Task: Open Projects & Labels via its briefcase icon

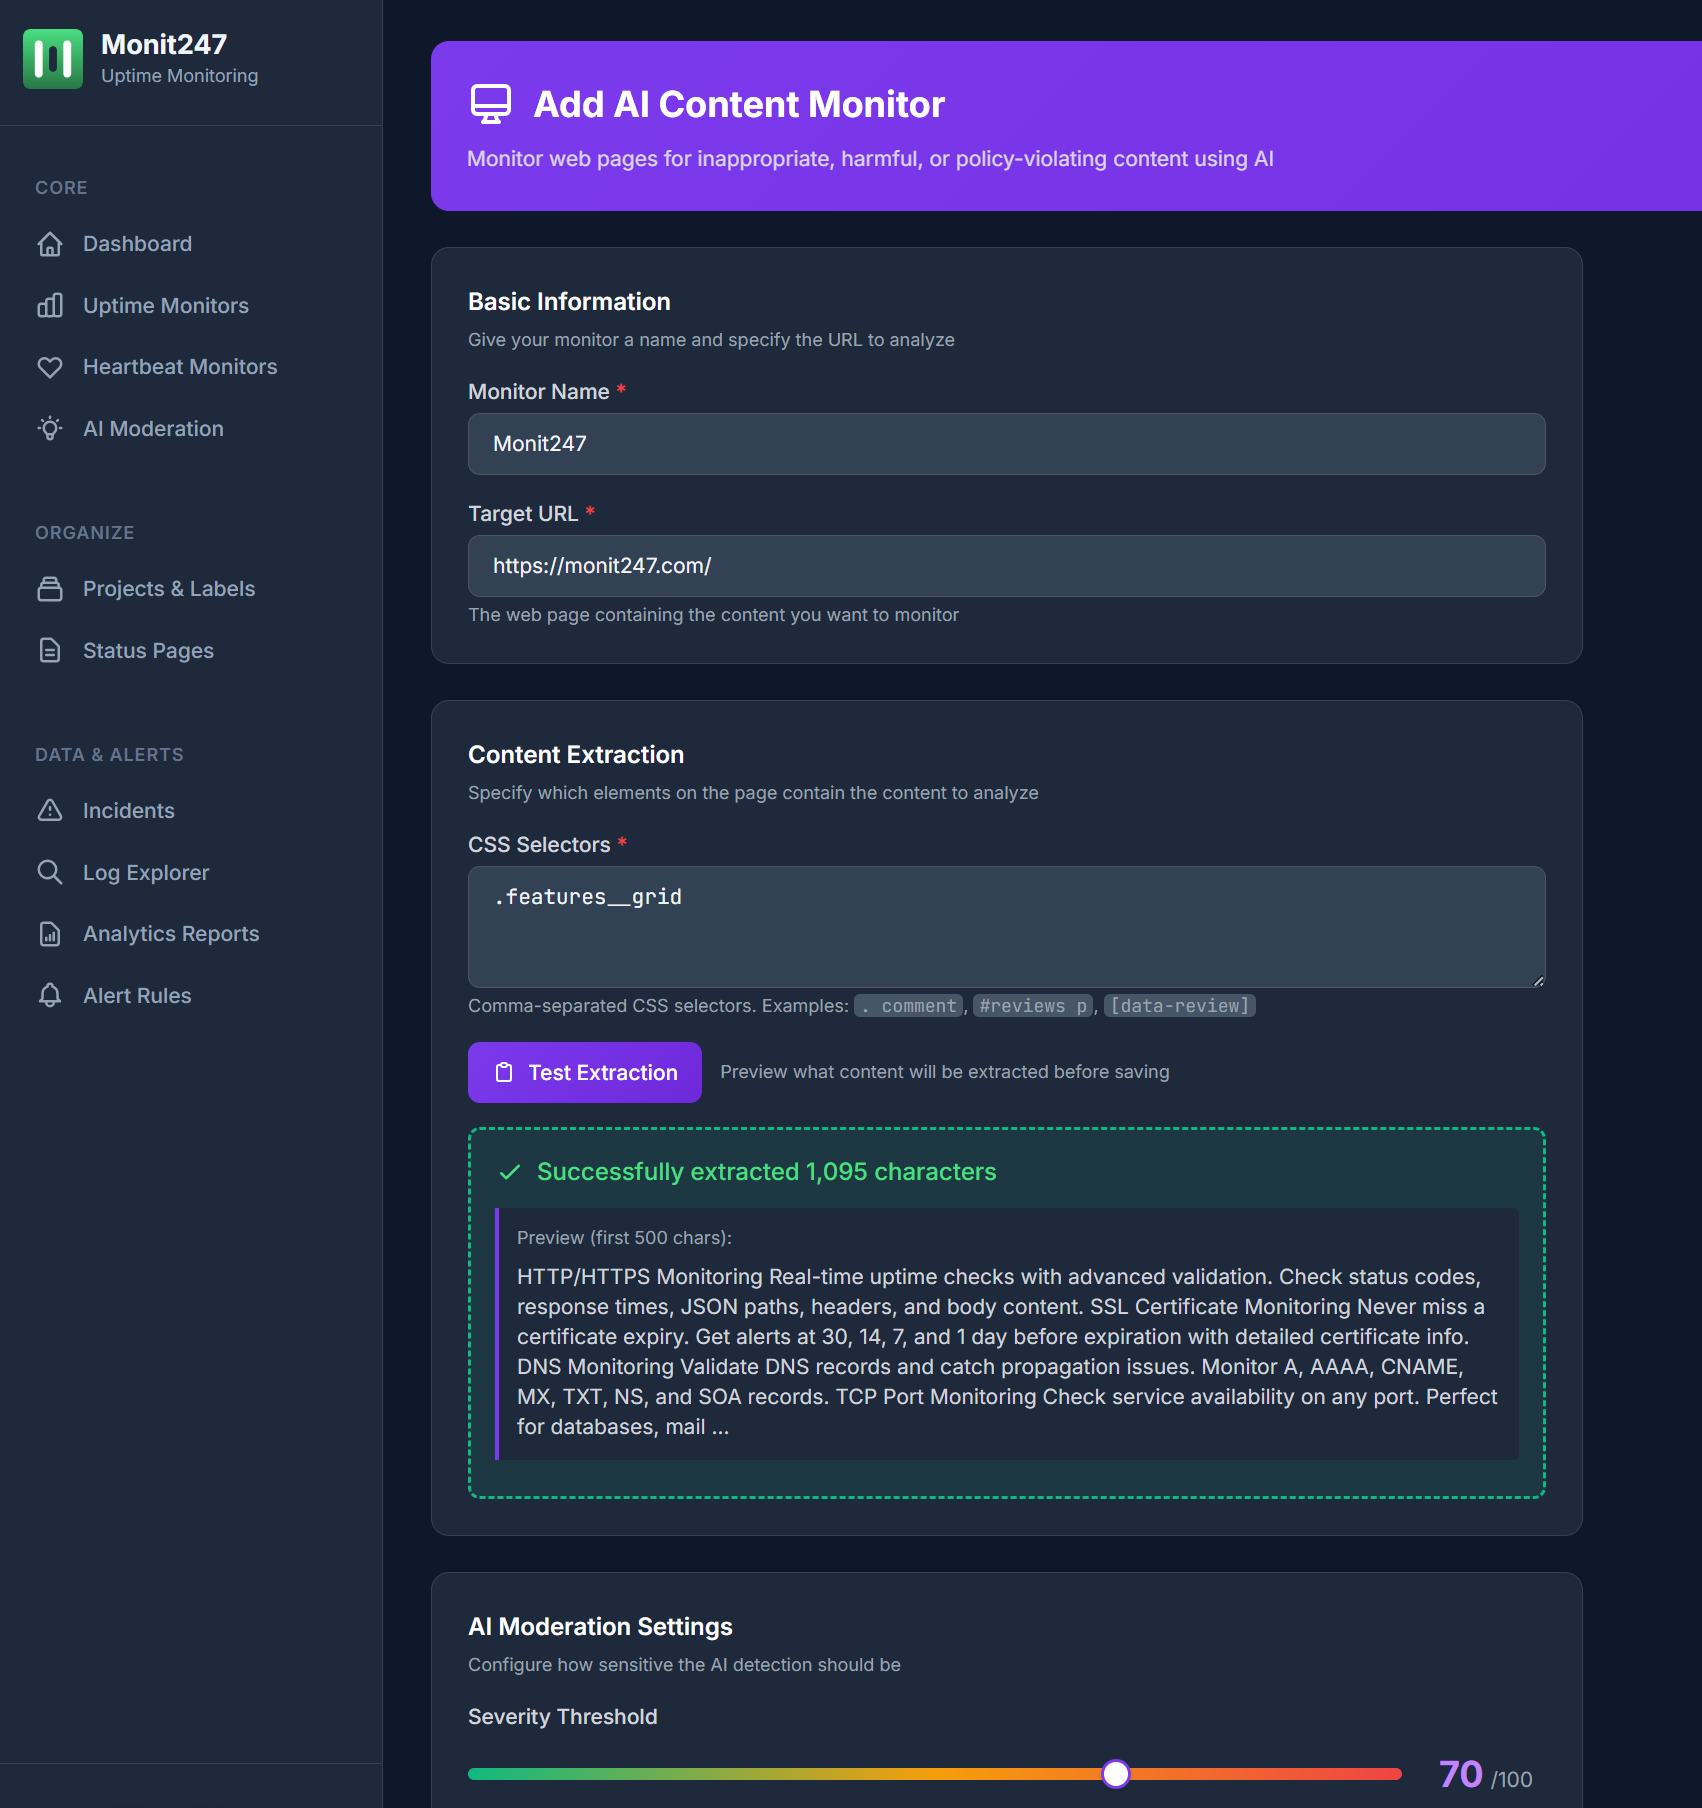Action: [x=51, y=589]
